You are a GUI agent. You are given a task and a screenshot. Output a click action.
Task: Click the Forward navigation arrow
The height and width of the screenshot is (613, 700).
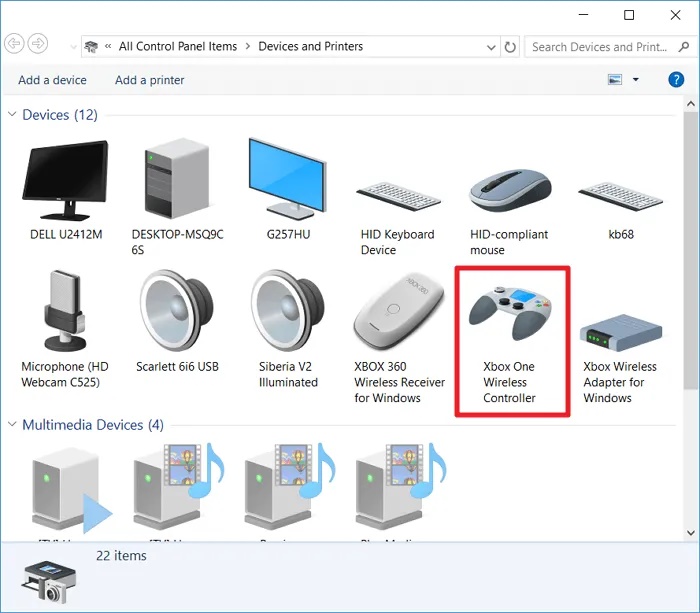coord(38,43)
